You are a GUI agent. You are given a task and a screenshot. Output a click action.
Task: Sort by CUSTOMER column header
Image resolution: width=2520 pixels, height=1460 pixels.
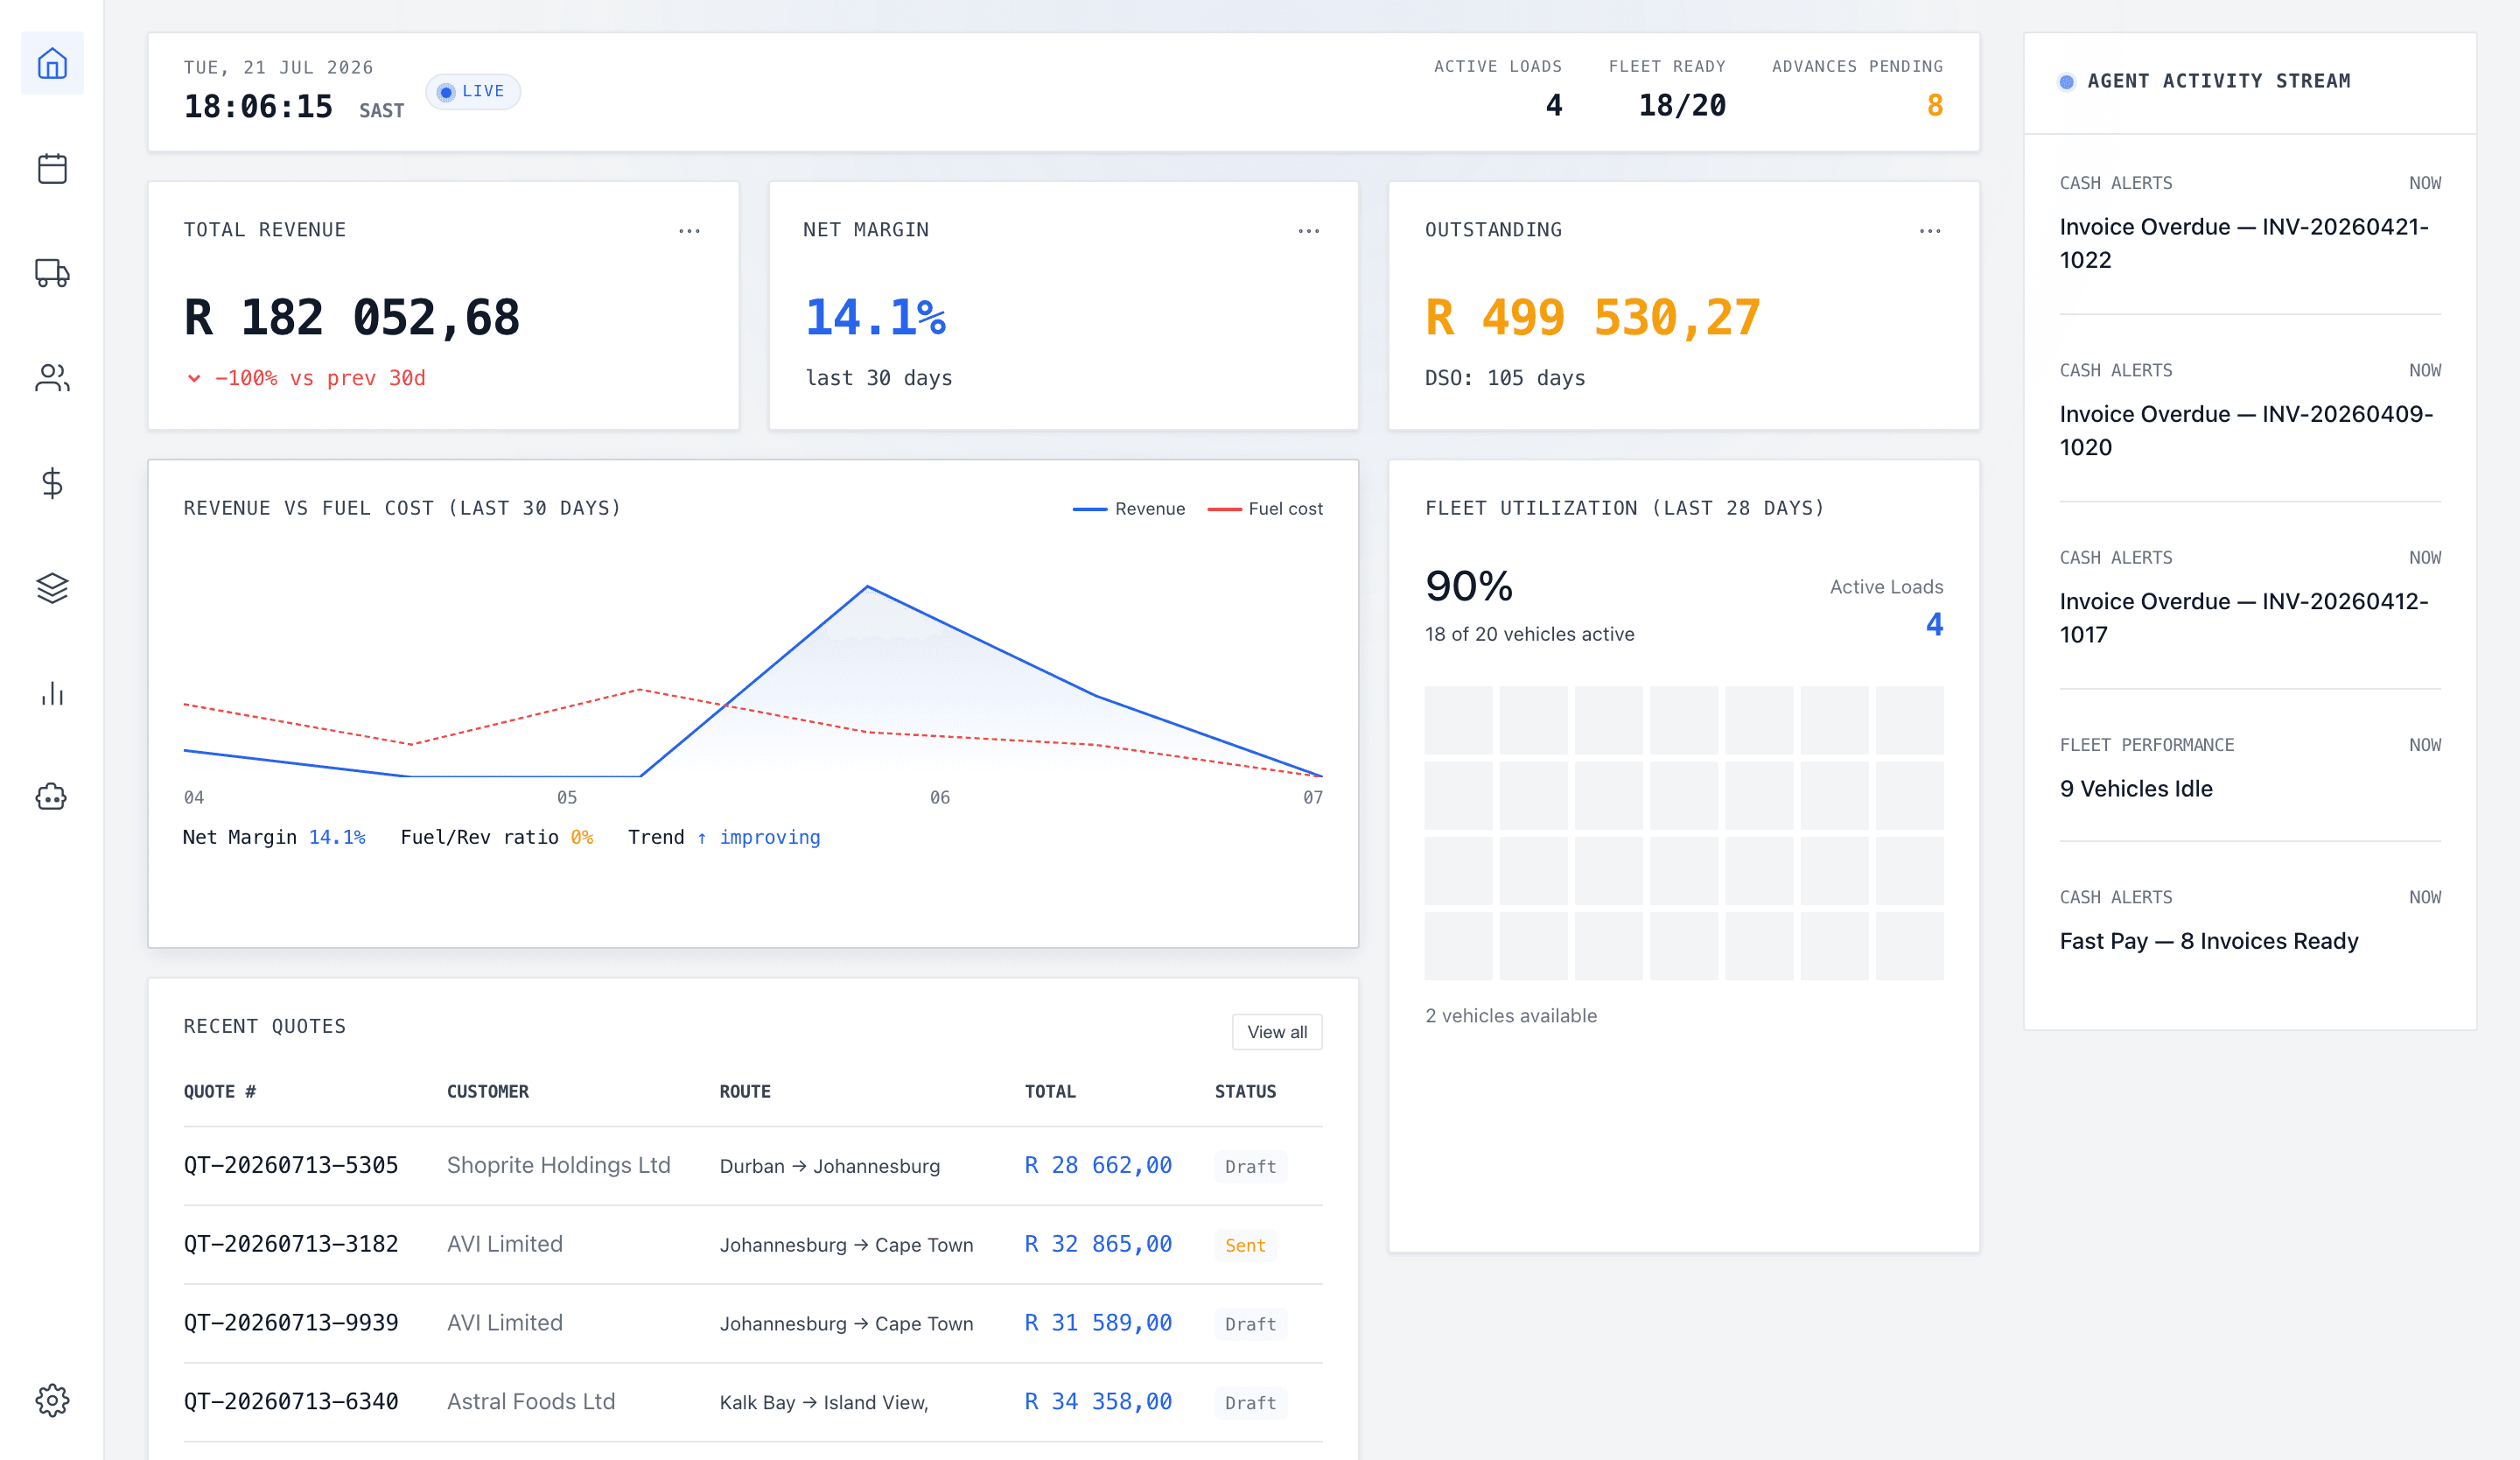pos(488,1091)
